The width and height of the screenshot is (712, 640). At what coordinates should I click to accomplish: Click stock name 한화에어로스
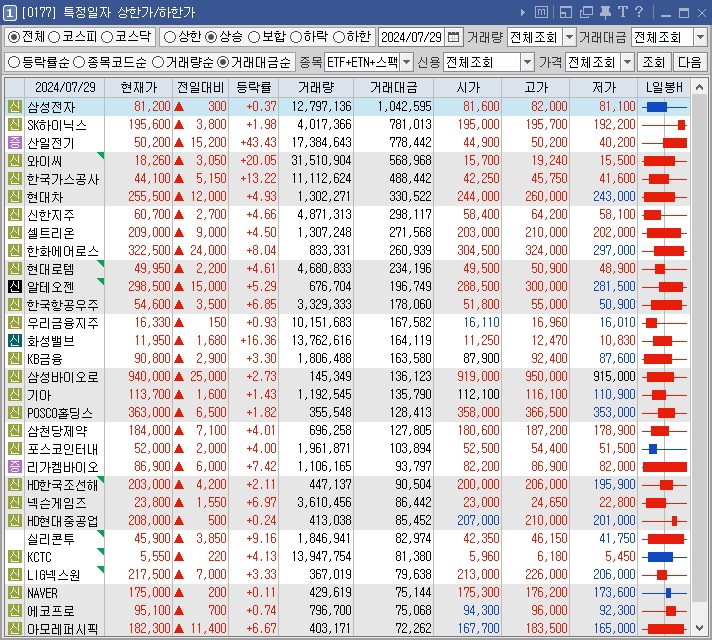coord(62,251)
